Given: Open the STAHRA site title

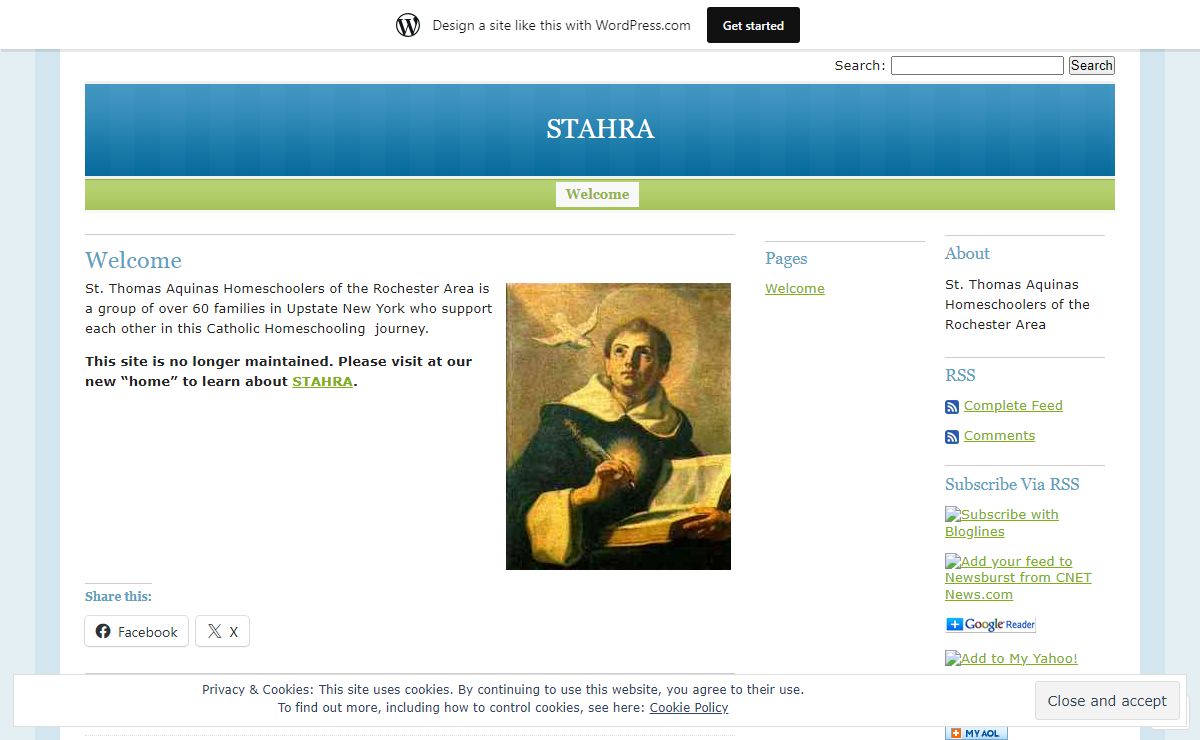Looking at the screenshot, I should point(600,129).
